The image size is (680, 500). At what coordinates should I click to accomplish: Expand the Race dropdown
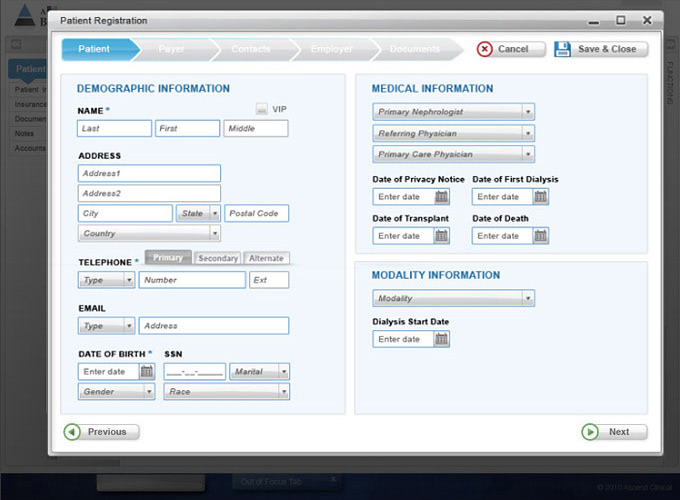coord(226,392)
